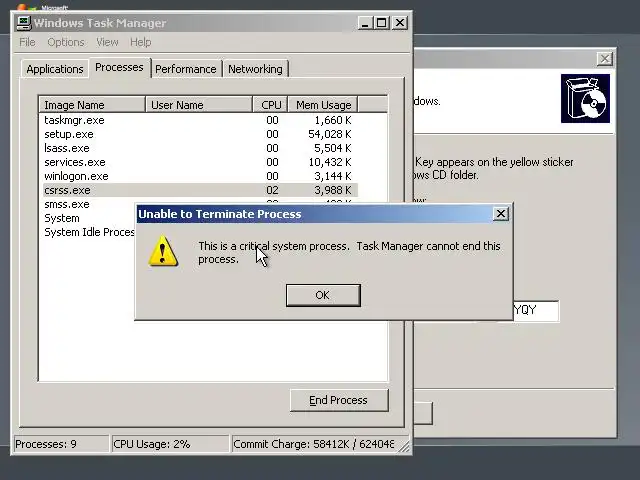This screenshot has height=480, width=640.
Task: Click the Task Manager window resize grip
Action: click(404, 447)
